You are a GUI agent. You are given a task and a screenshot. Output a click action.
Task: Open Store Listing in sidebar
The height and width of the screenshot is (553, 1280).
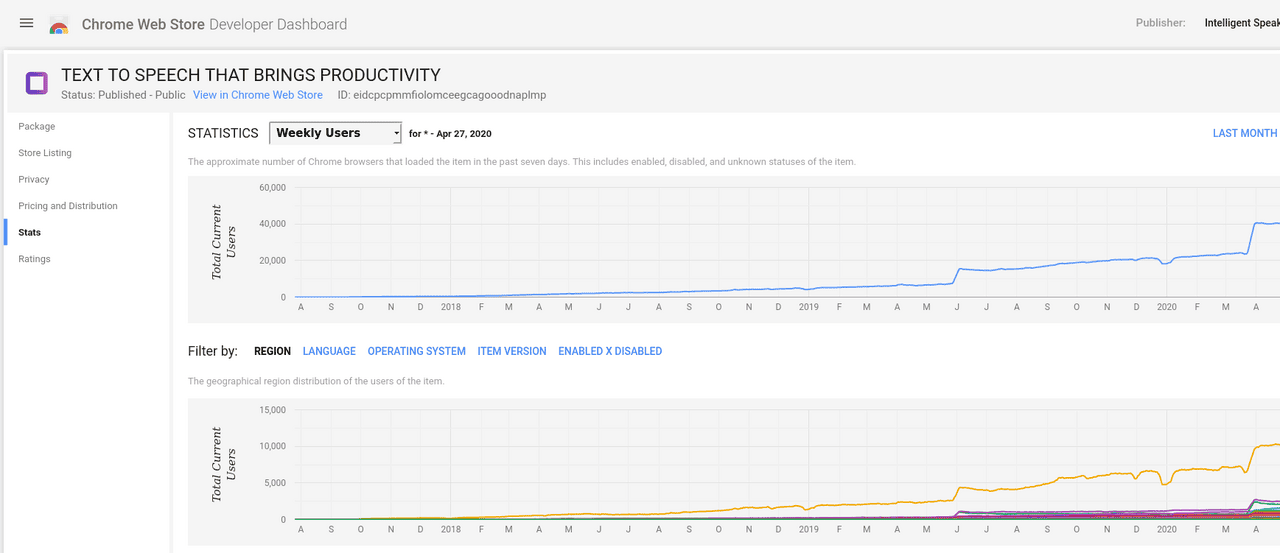click(45, 153)
